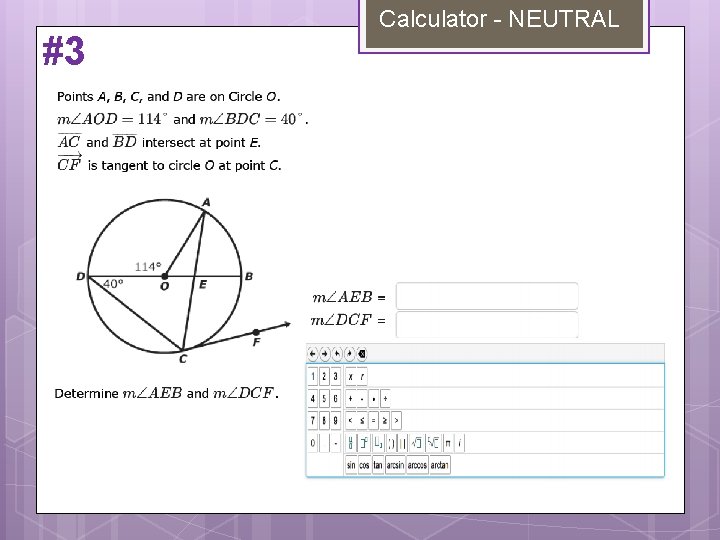
Task: Click the redo curved arrow icon
Action: (x=349, y=354)
